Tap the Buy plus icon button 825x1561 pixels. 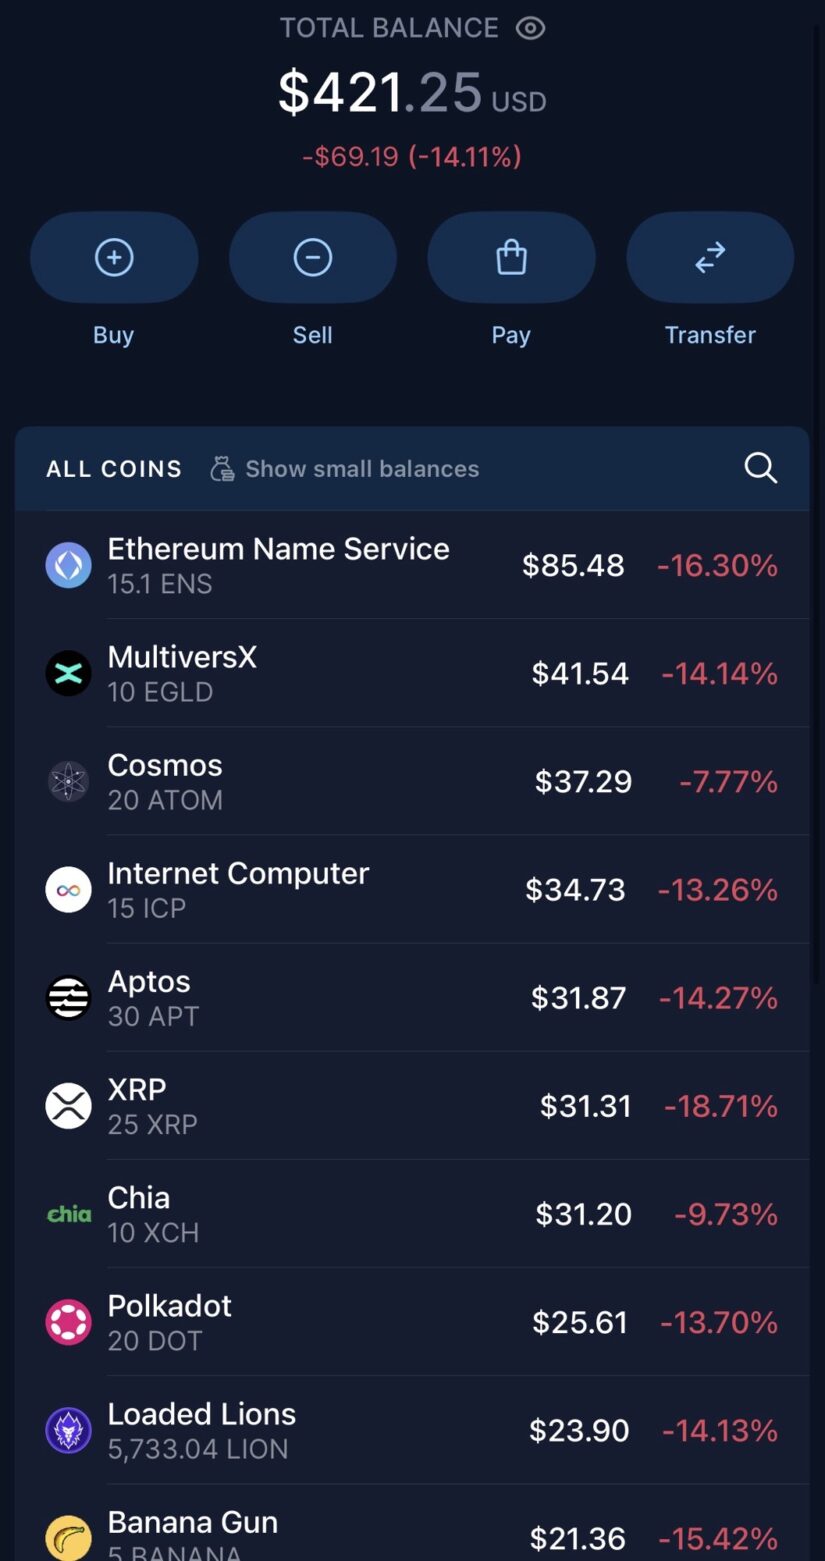[114, 258]
